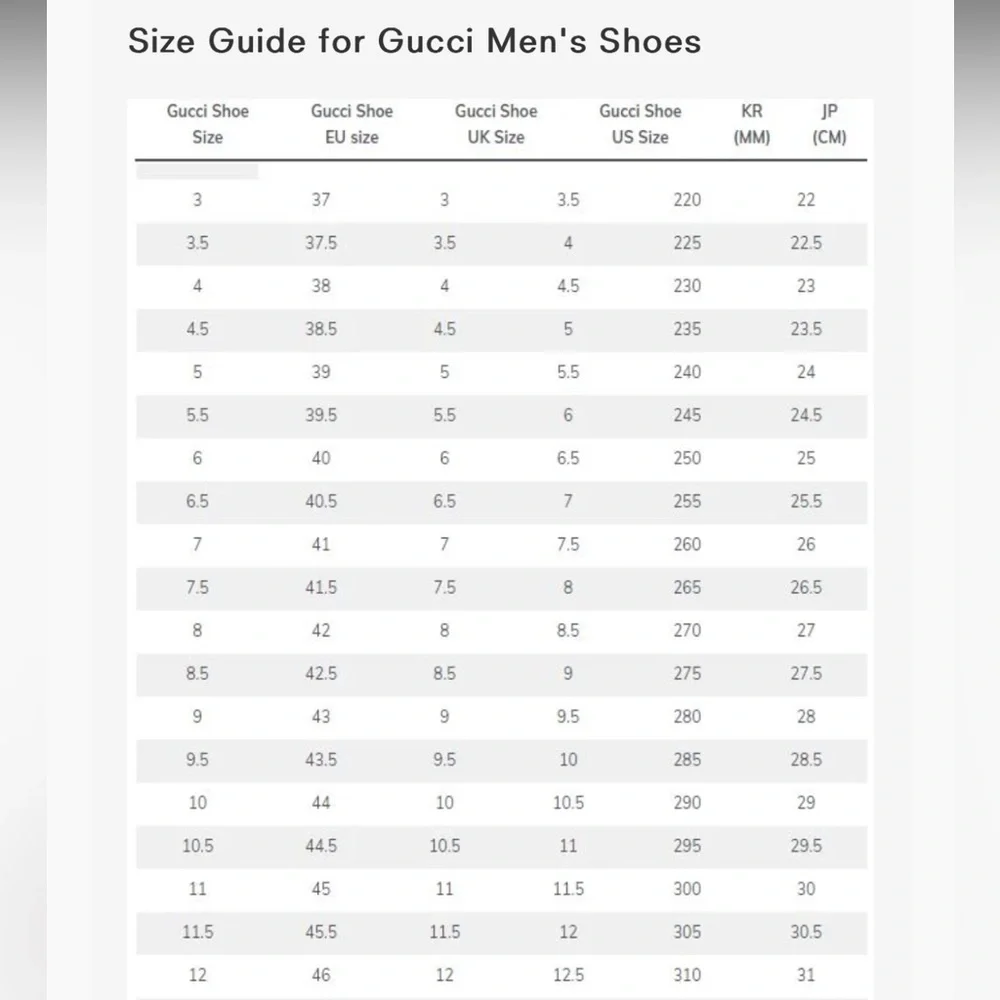This screenshot has height=1000, width=1000.
Task: Click the KR value 245 cell
Action: point(687,415)
